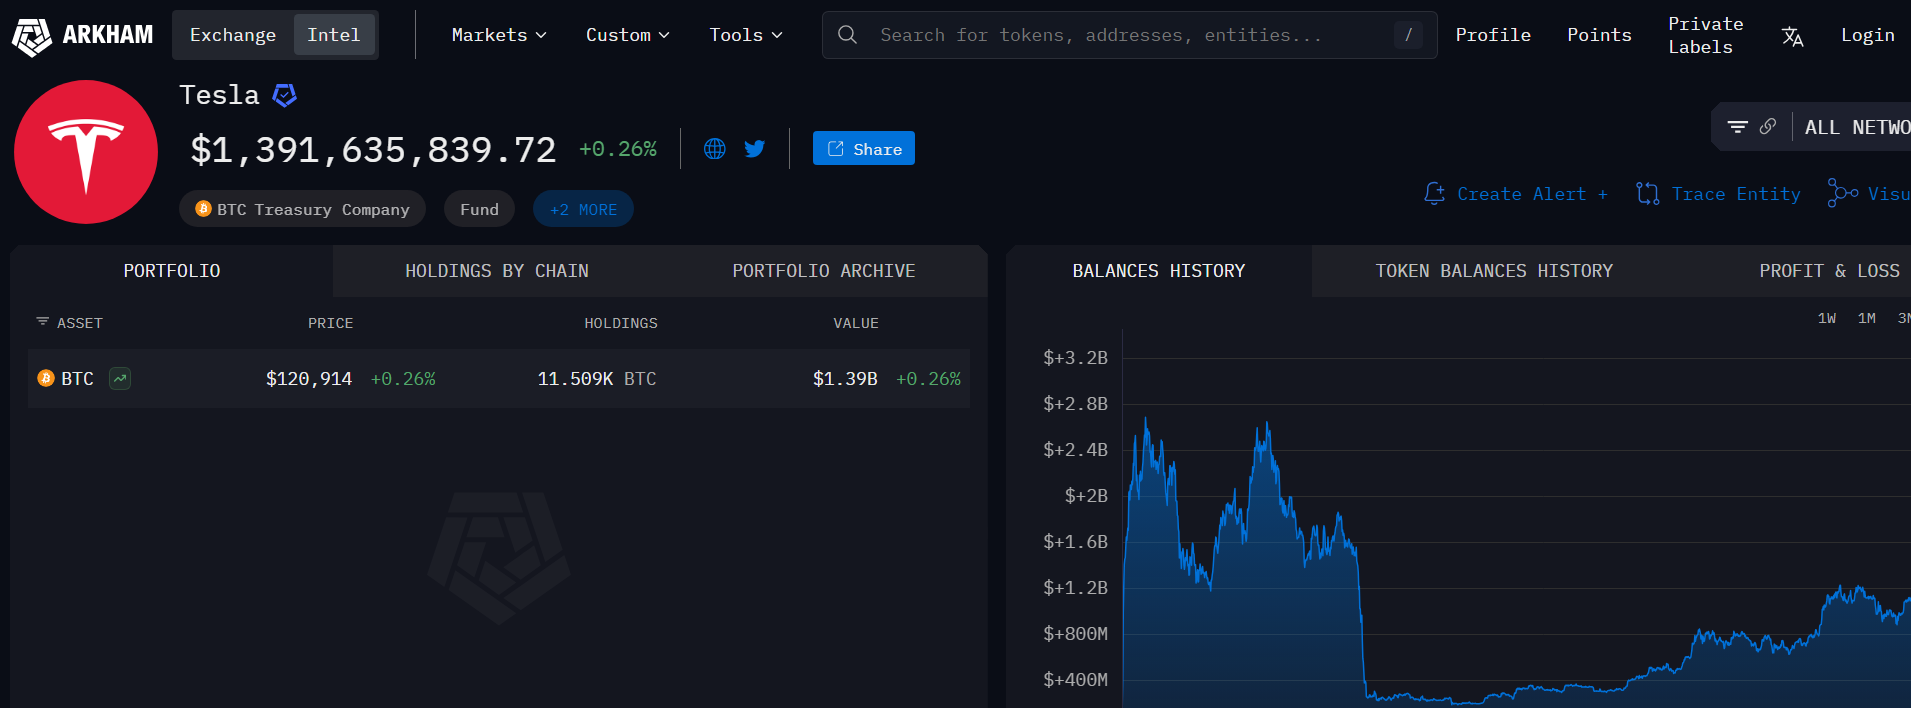Expand the Custom dropdown

627,35
